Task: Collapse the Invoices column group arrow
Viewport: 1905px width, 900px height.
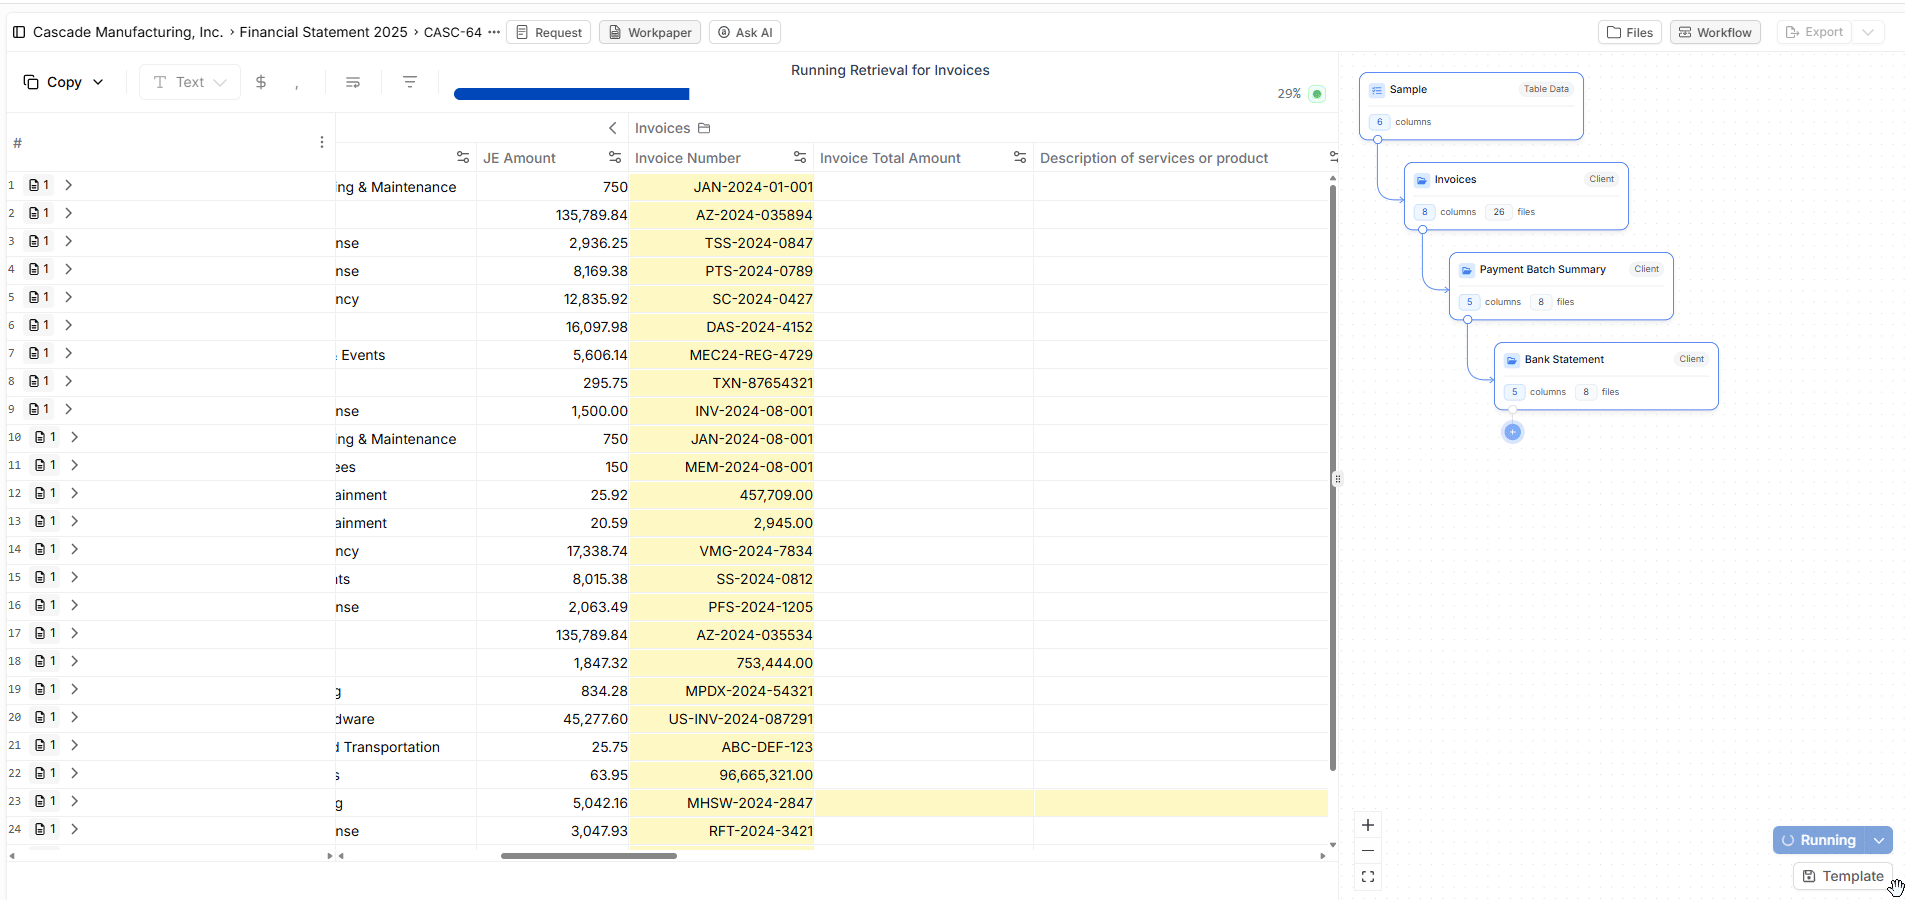Action: [613, 128]
